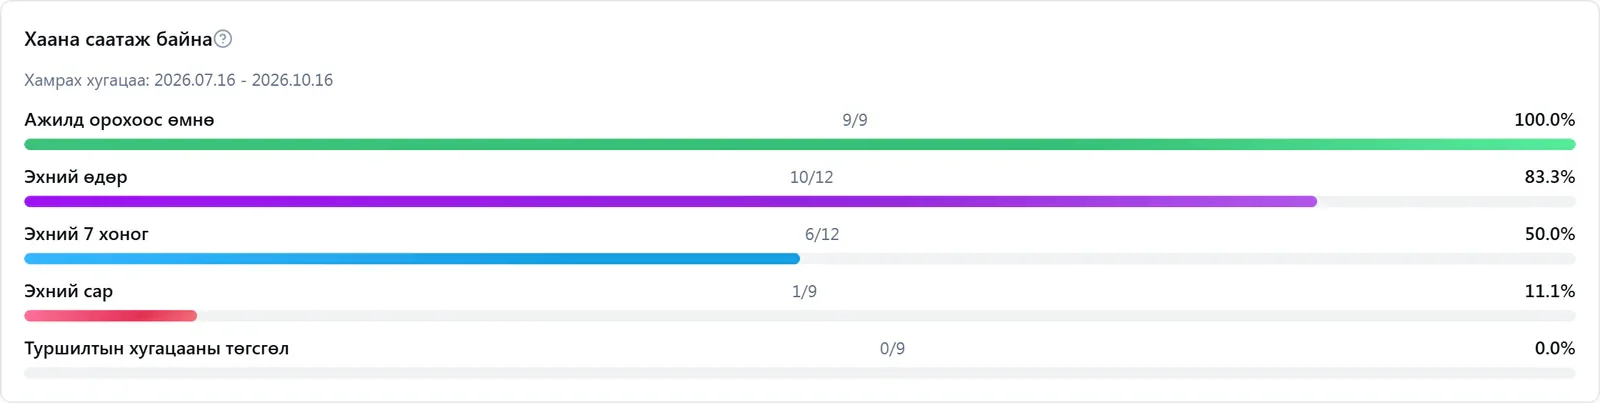The image size is (1600, 403).
Task: Click the red Эхний сар progress bar
Action: click(x=110, y=316)
